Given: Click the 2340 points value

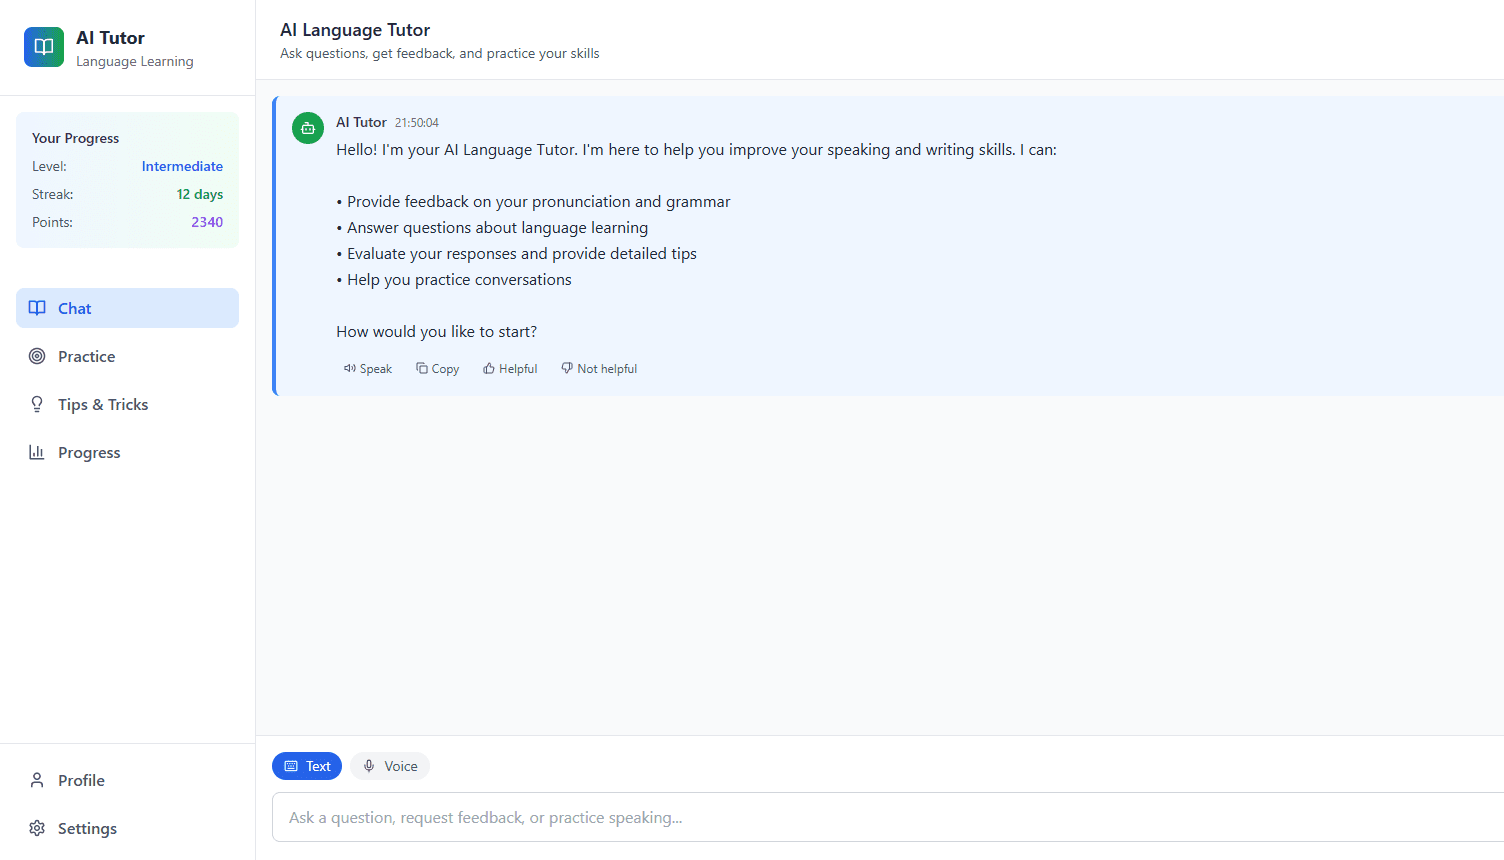Looking at the screenshot, I should tap(207, 223).
